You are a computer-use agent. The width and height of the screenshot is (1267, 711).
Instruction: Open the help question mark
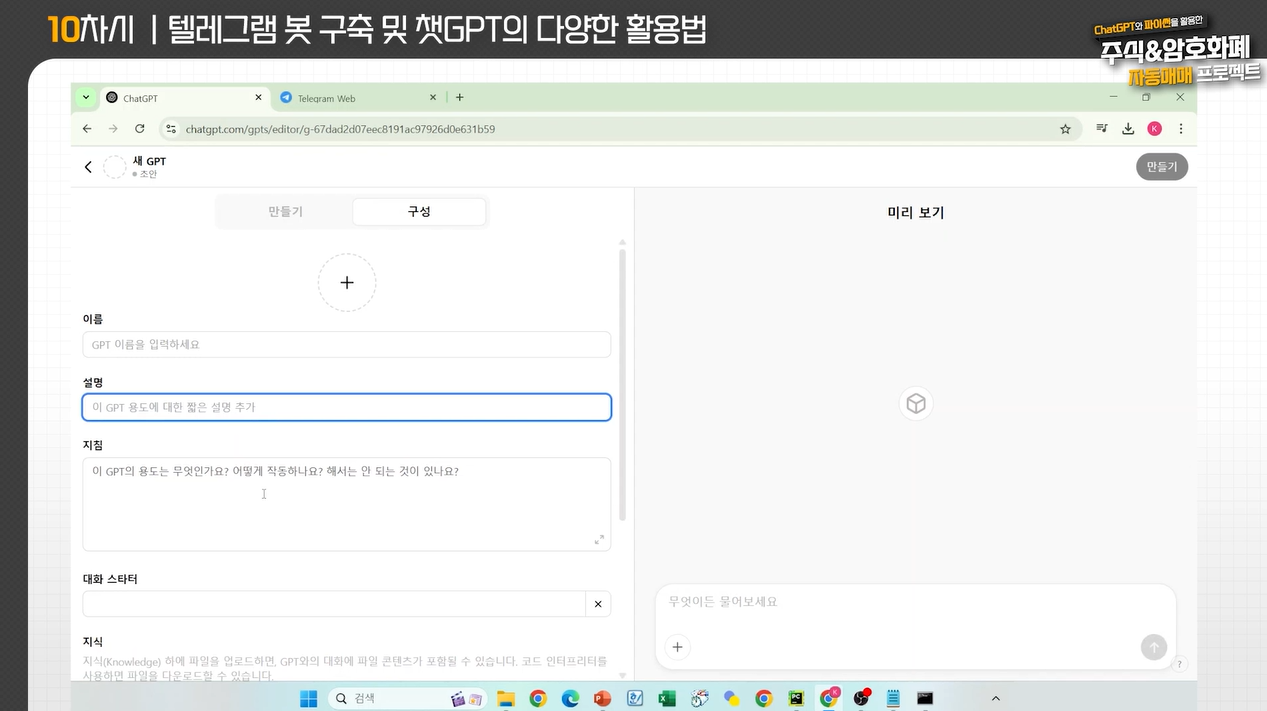tap(1180, 664)
